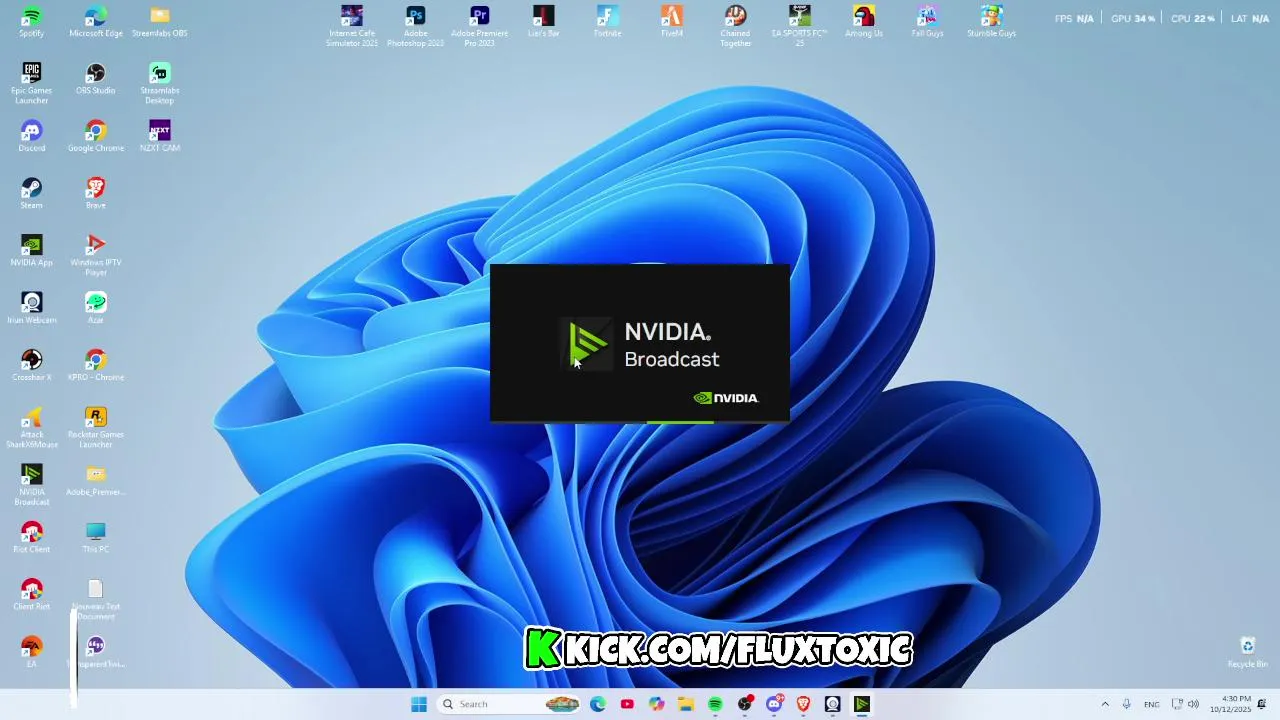Open the ENG language switcher

[x=1152, y=704]
